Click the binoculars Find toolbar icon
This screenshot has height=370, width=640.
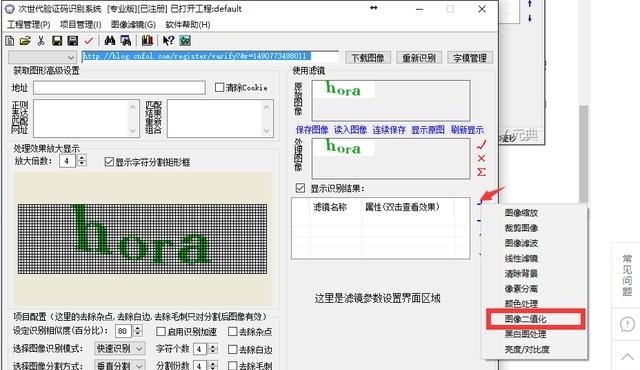(x=109, y=40)
